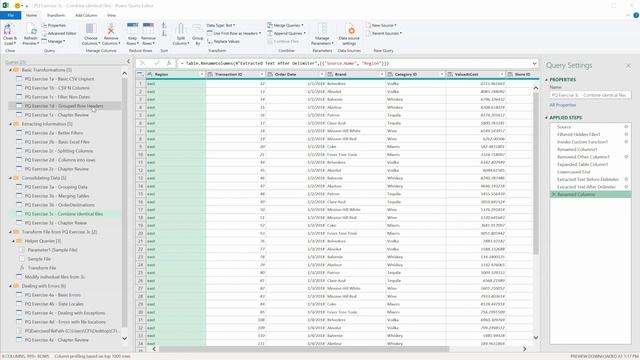Click the Help icon at top right

point(636,15)
